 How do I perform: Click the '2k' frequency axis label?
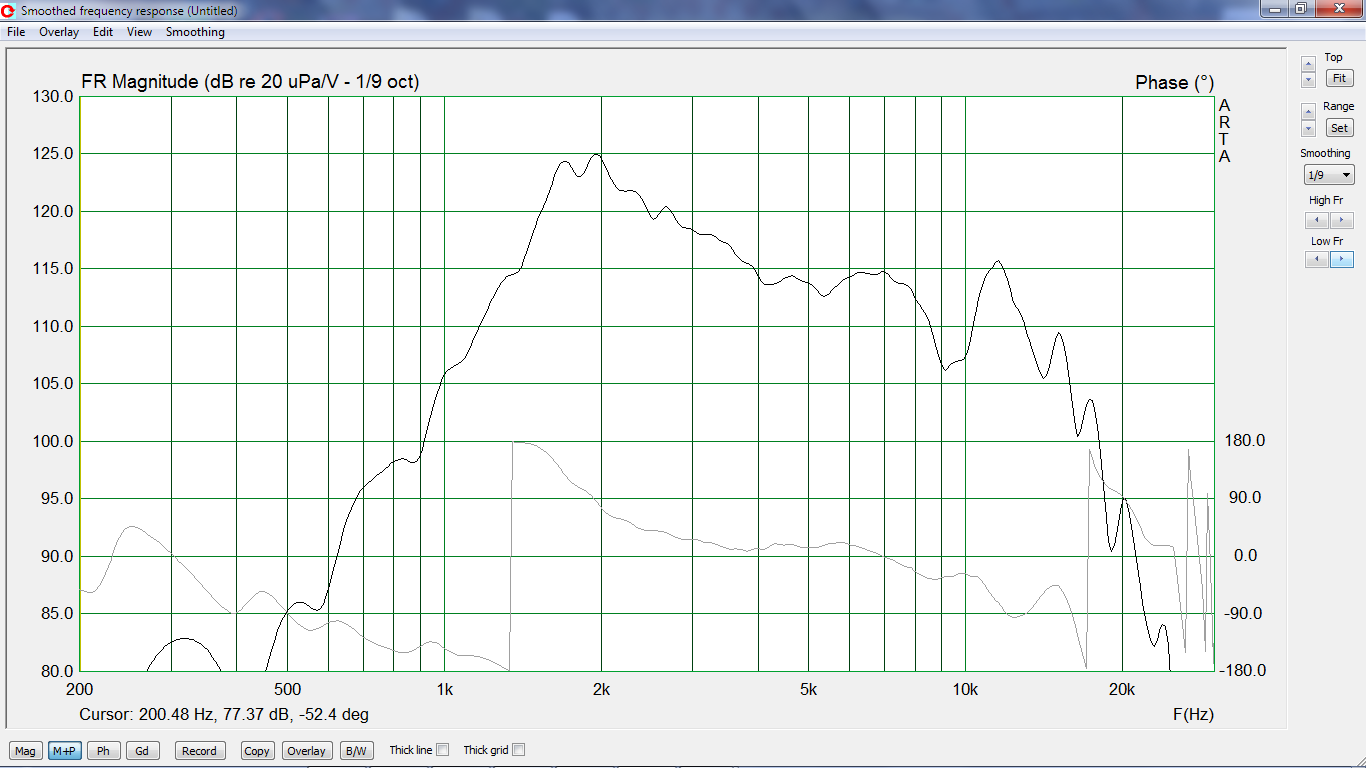pos(601,689)
